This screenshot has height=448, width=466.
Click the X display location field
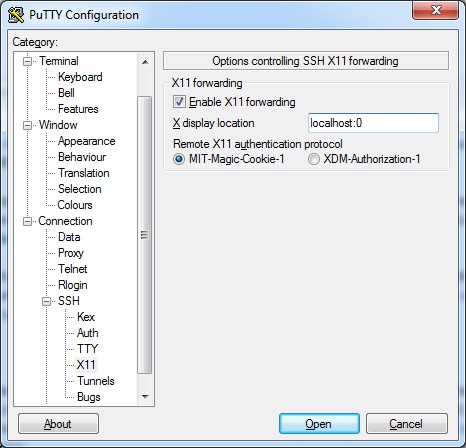pyautogui.click(x=373, y=123)
